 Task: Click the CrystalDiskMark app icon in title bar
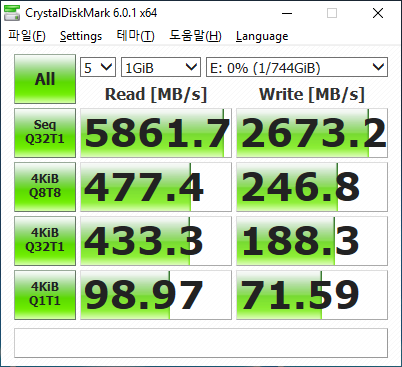pos(12,13)
